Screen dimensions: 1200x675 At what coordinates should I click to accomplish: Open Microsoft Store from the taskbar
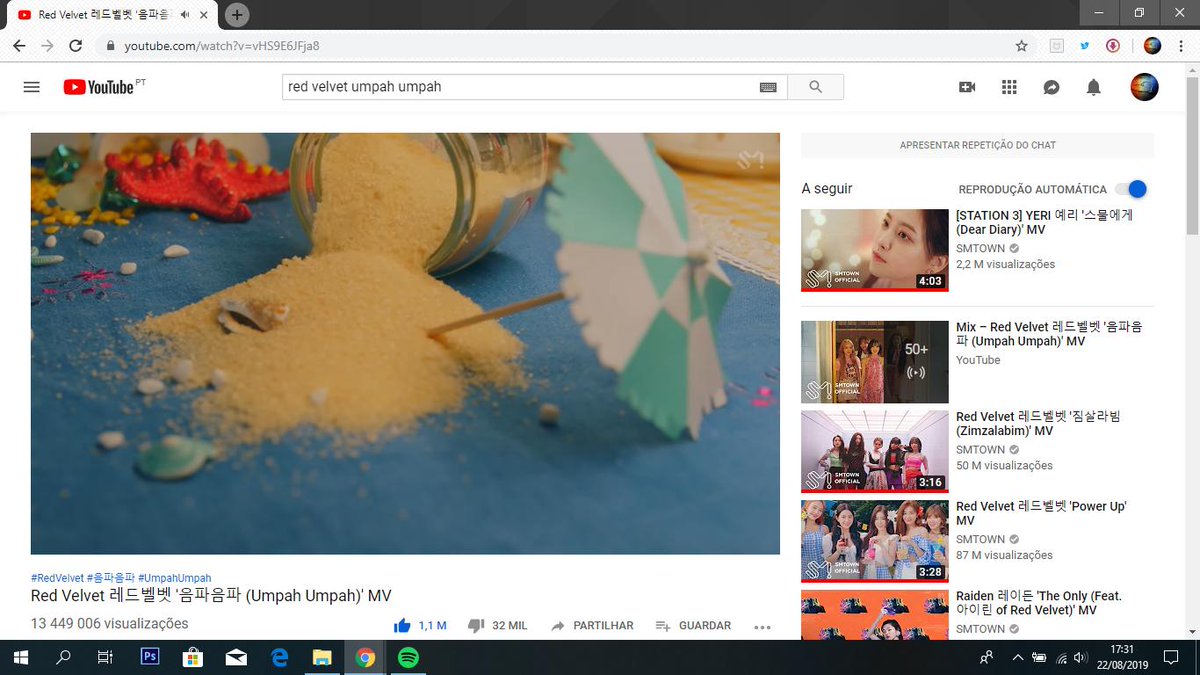point(193,657)
